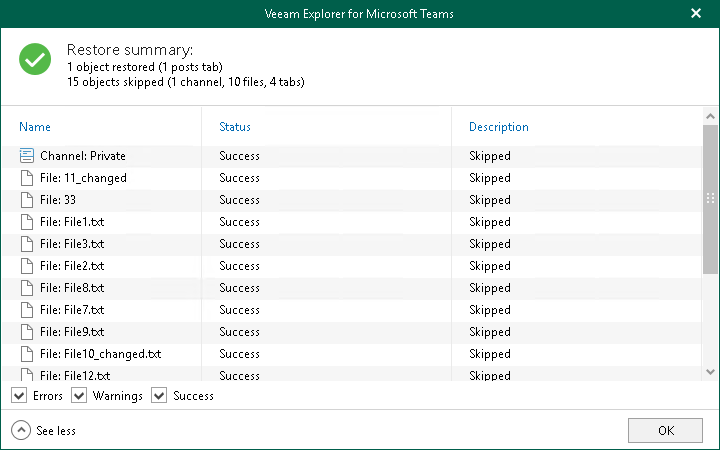The width and height of the screenshot is (720, 450).
Task: Click the file icon next to File: 33
Action: pyautogui.click(x=26, y=200)
